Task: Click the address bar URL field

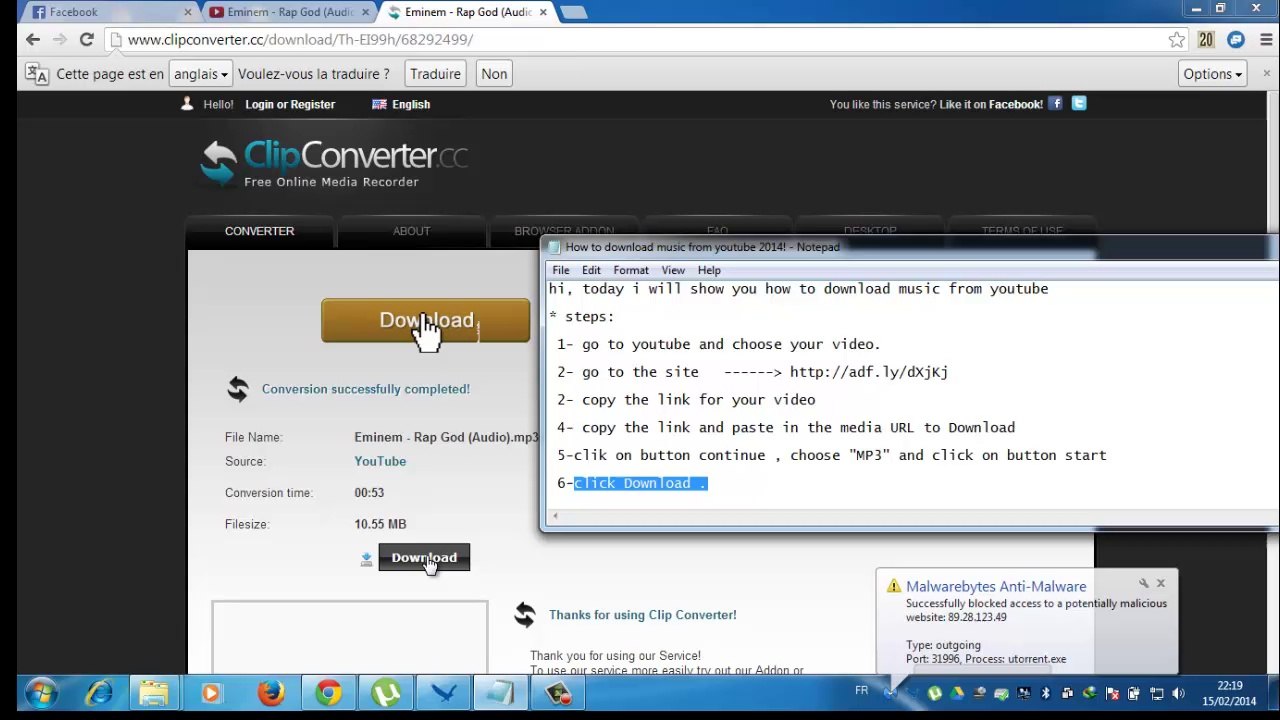Action: (640, 40)
